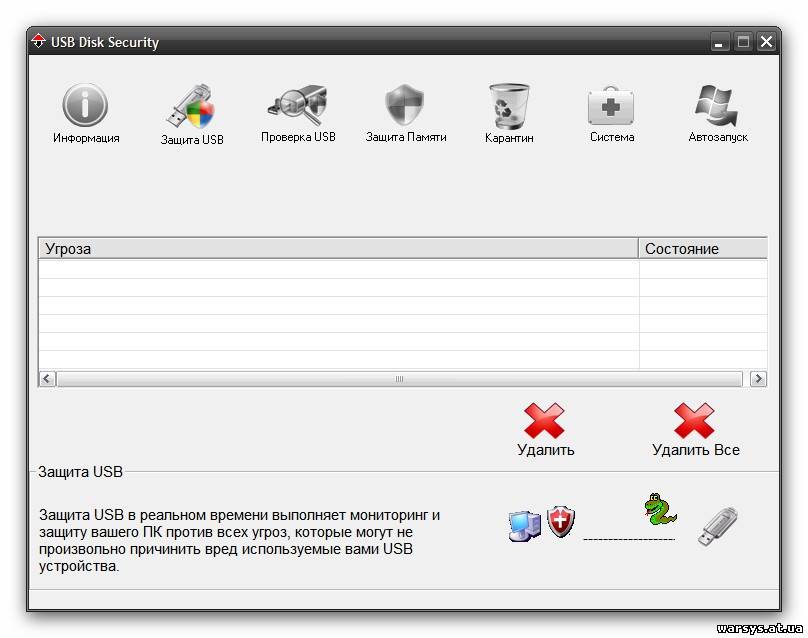Open the Система first-aid kit
The image size is (808, 638).
pos(612,114)
